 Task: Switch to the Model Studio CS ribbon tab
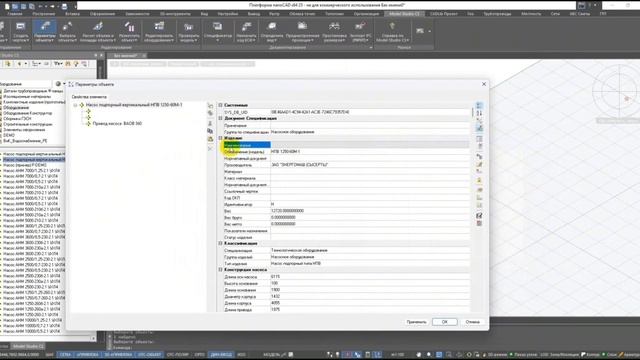[404, 14]
